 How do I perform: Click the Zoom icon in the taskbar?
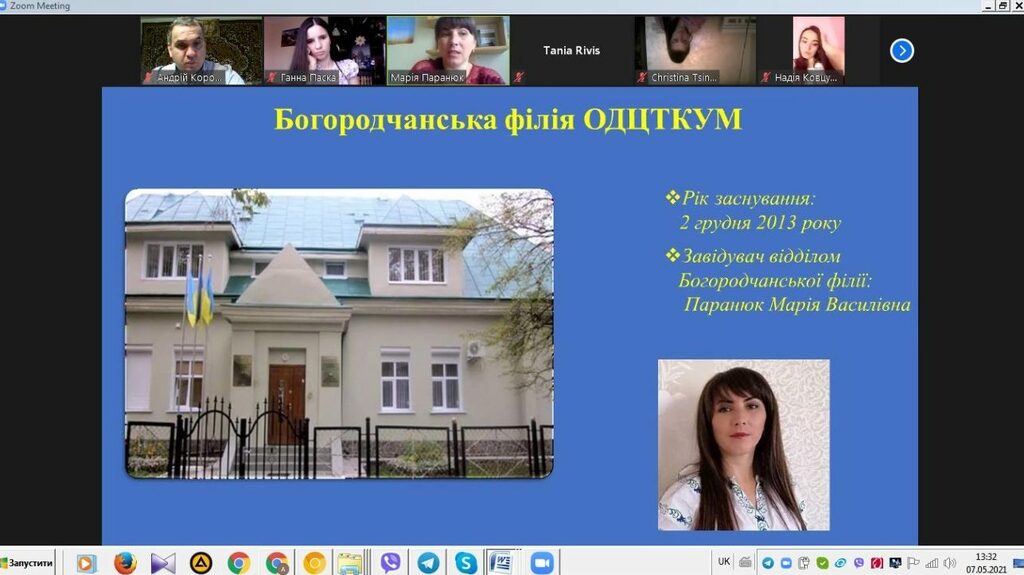[x=542, y=562]
